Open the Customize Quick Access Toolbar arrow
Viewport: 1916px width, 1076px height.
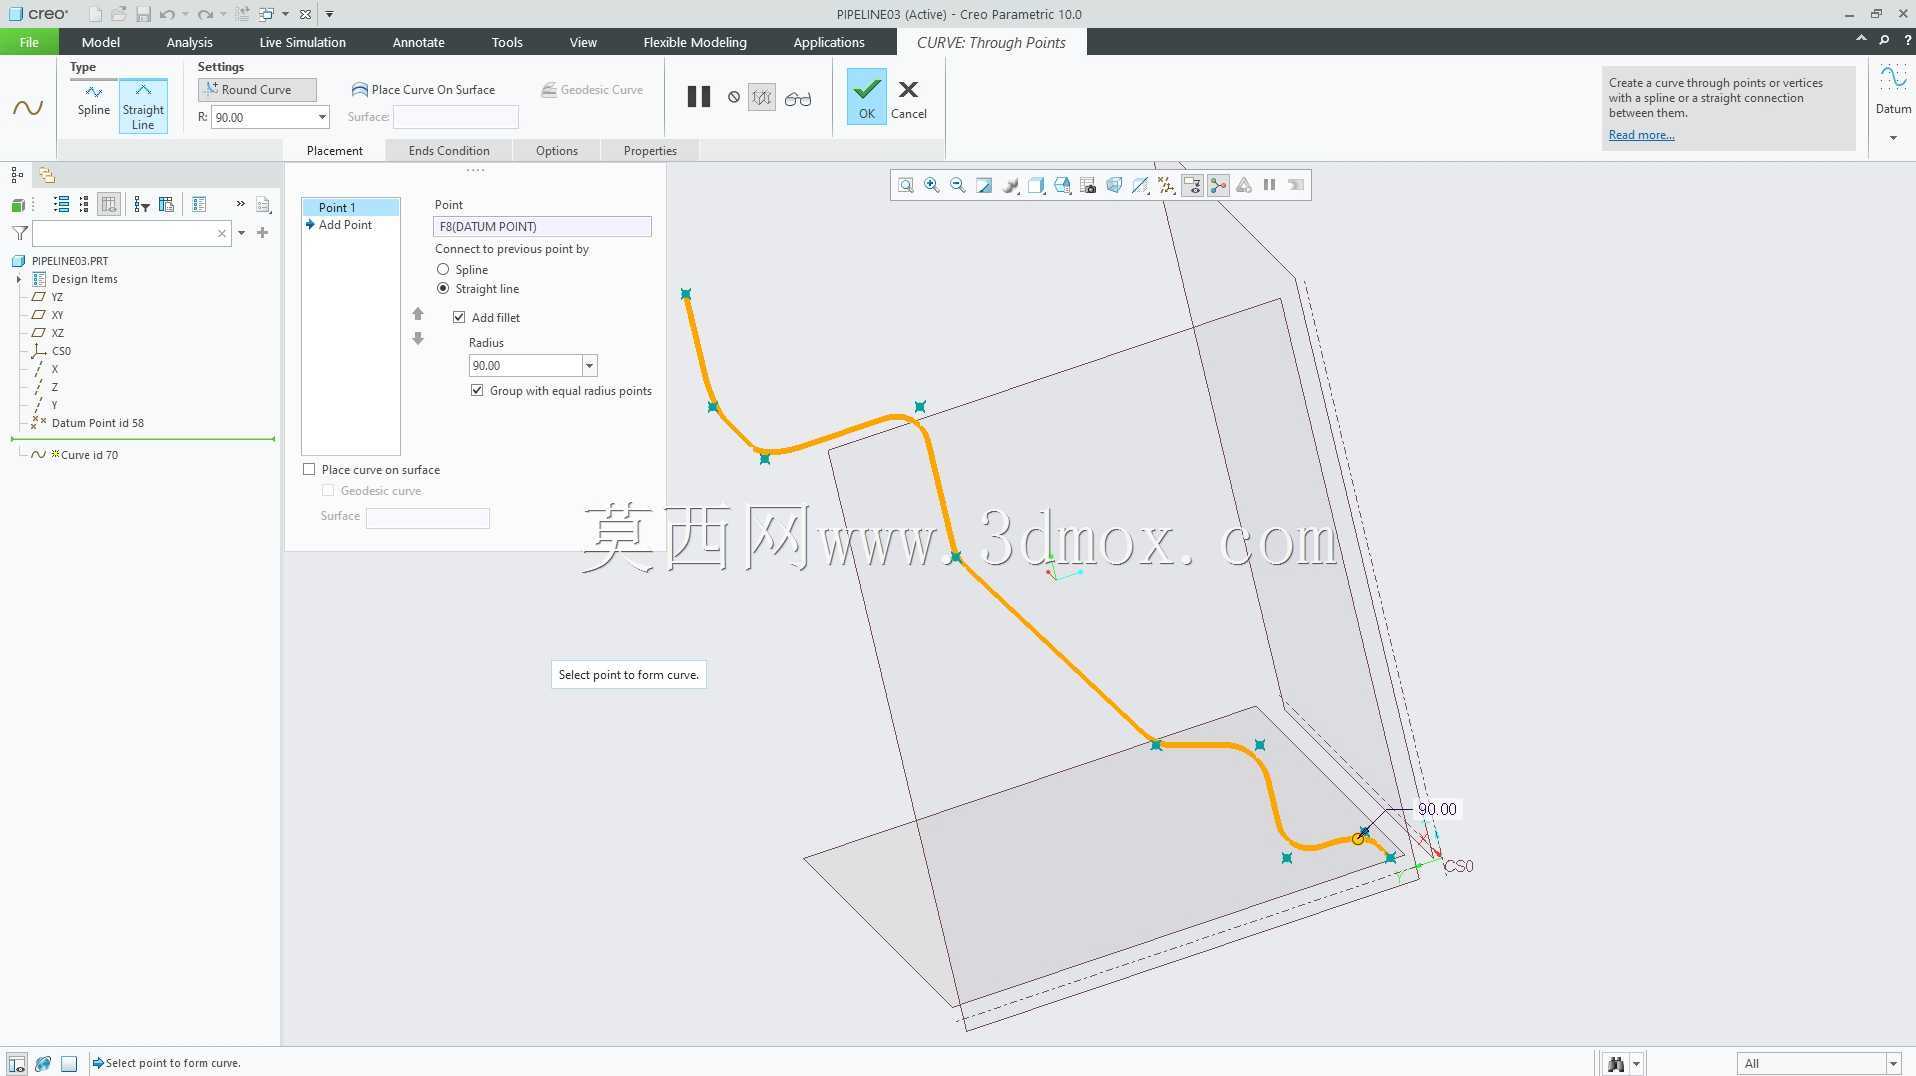tap(329, 14)
